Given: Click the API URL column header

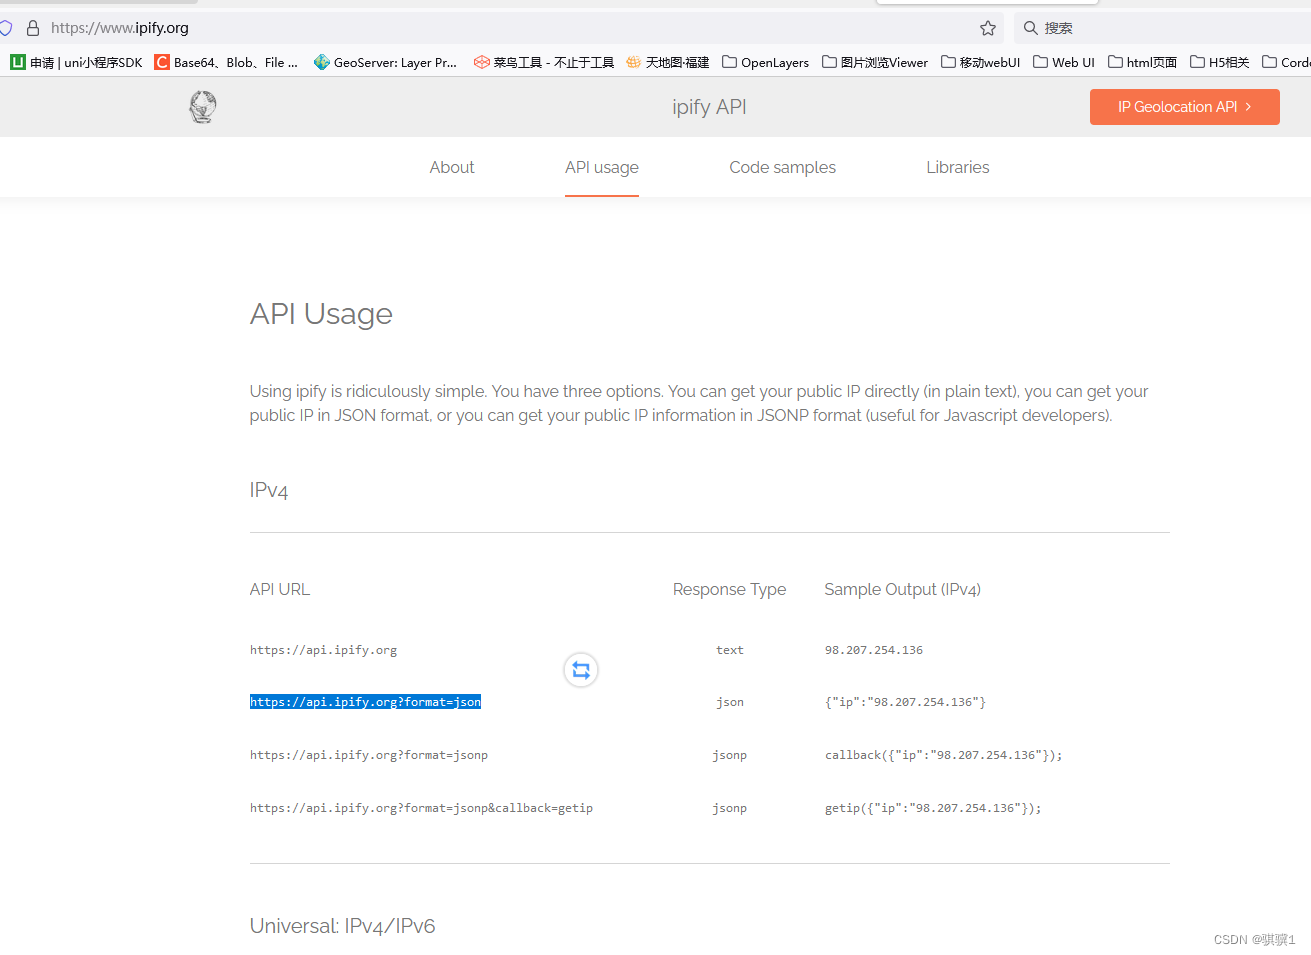Looking at the screenshot, I should [280, 589].
